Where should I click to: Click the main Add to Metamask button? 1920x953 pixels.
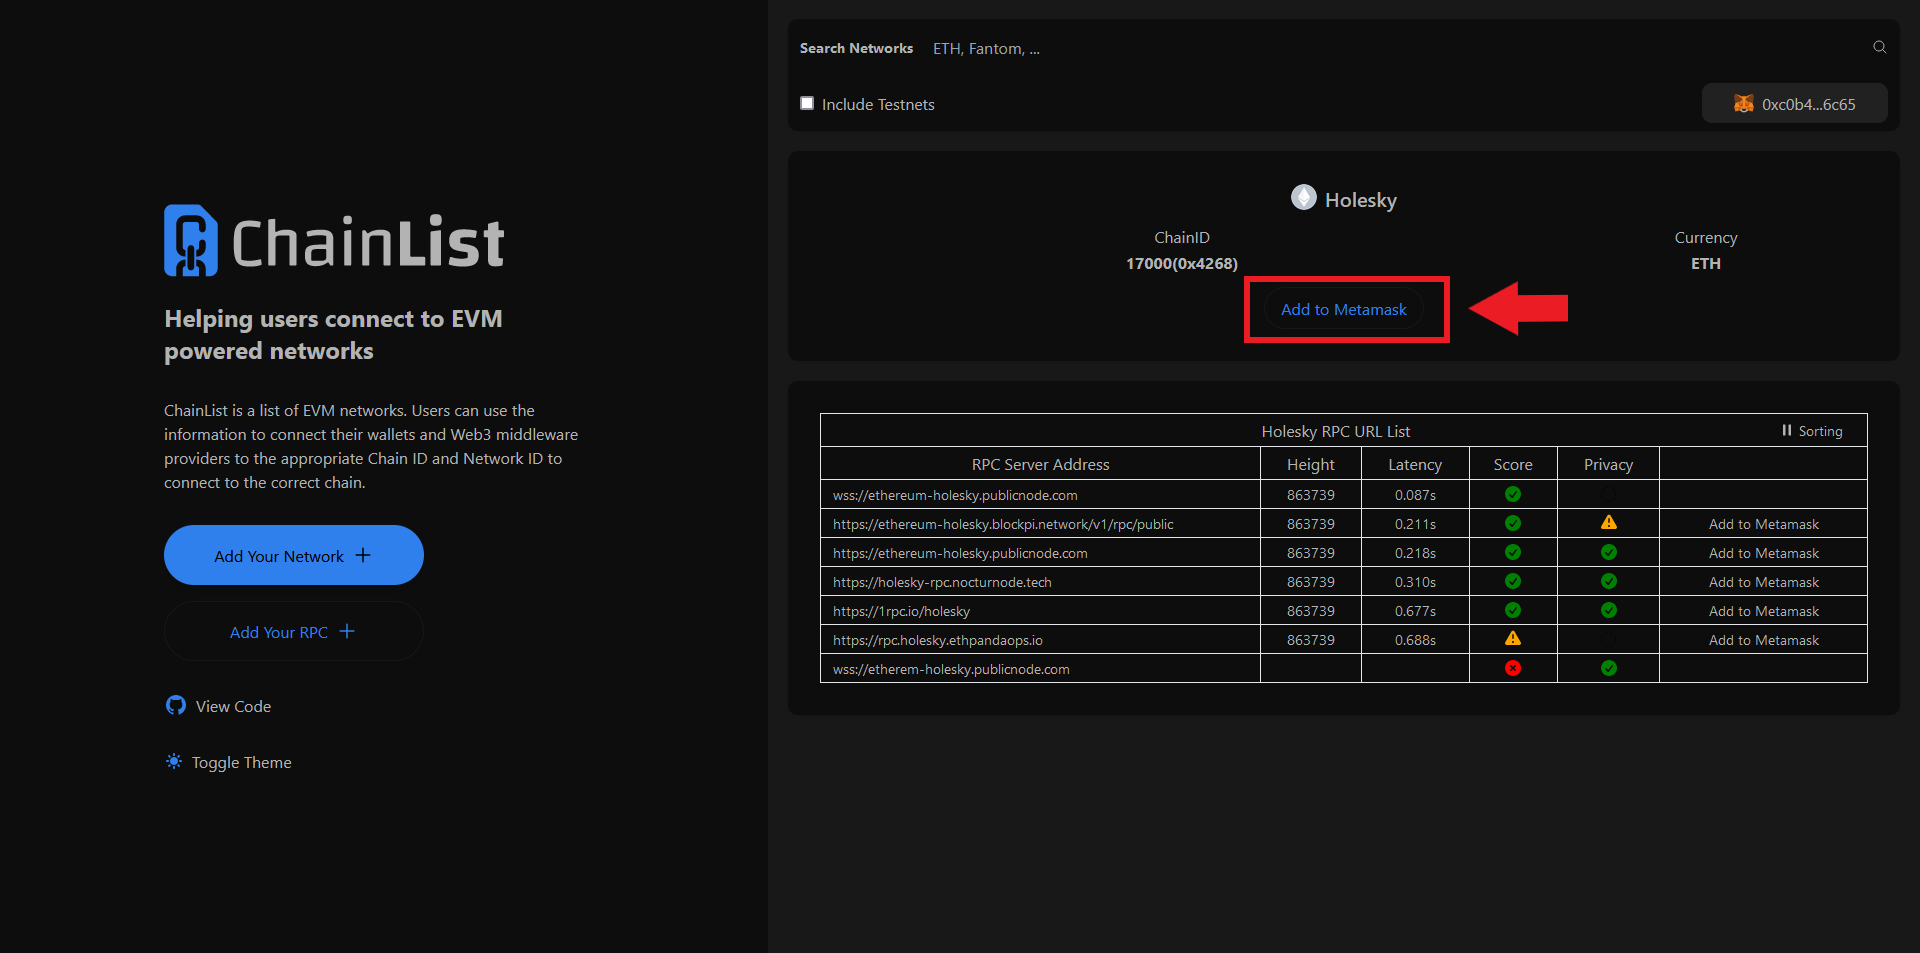coord(1343,310)
